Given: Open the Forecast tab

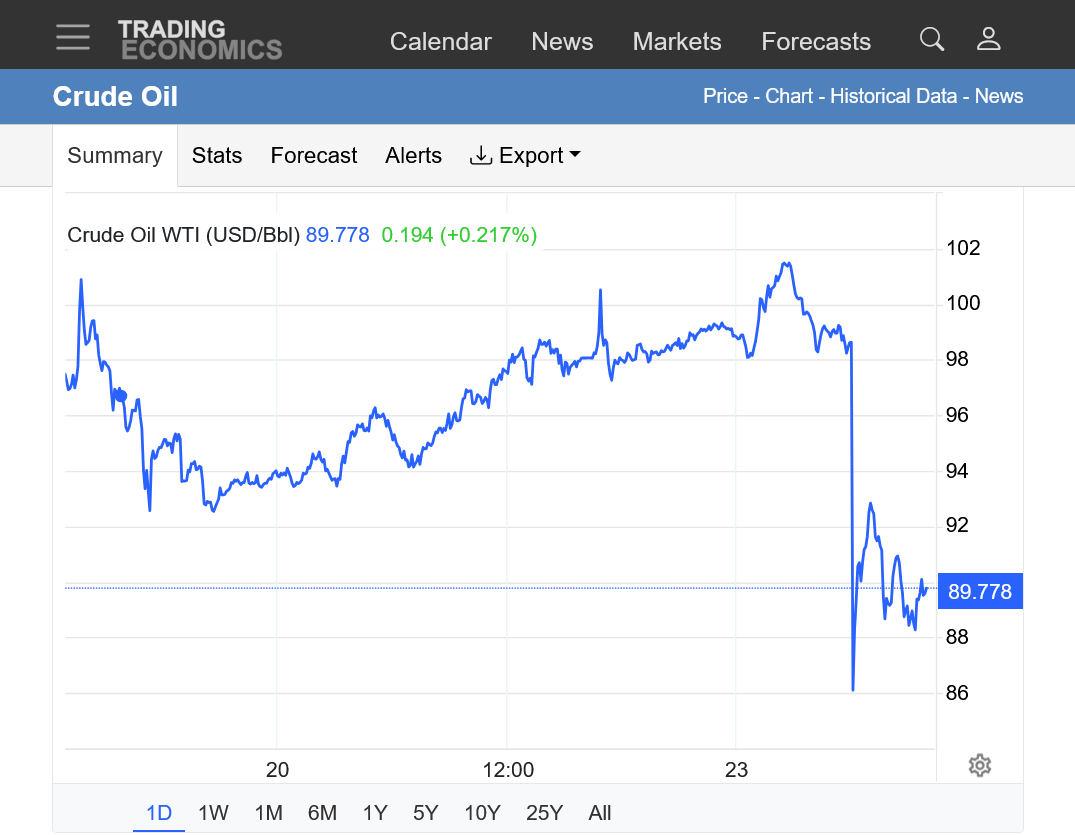Looking at the screenshot, I should [313, 156].
